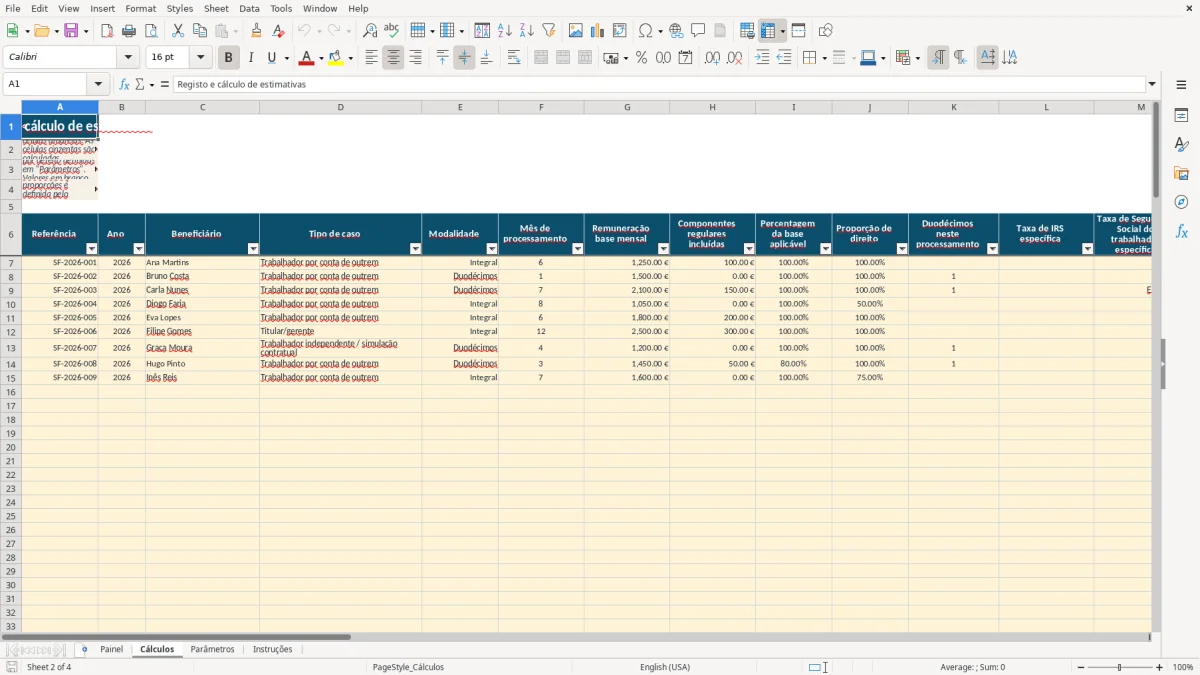Screen dimensions: 1200x675
Task: Open the Beneficiário column filter dropdown
Action: coord(253,249)
